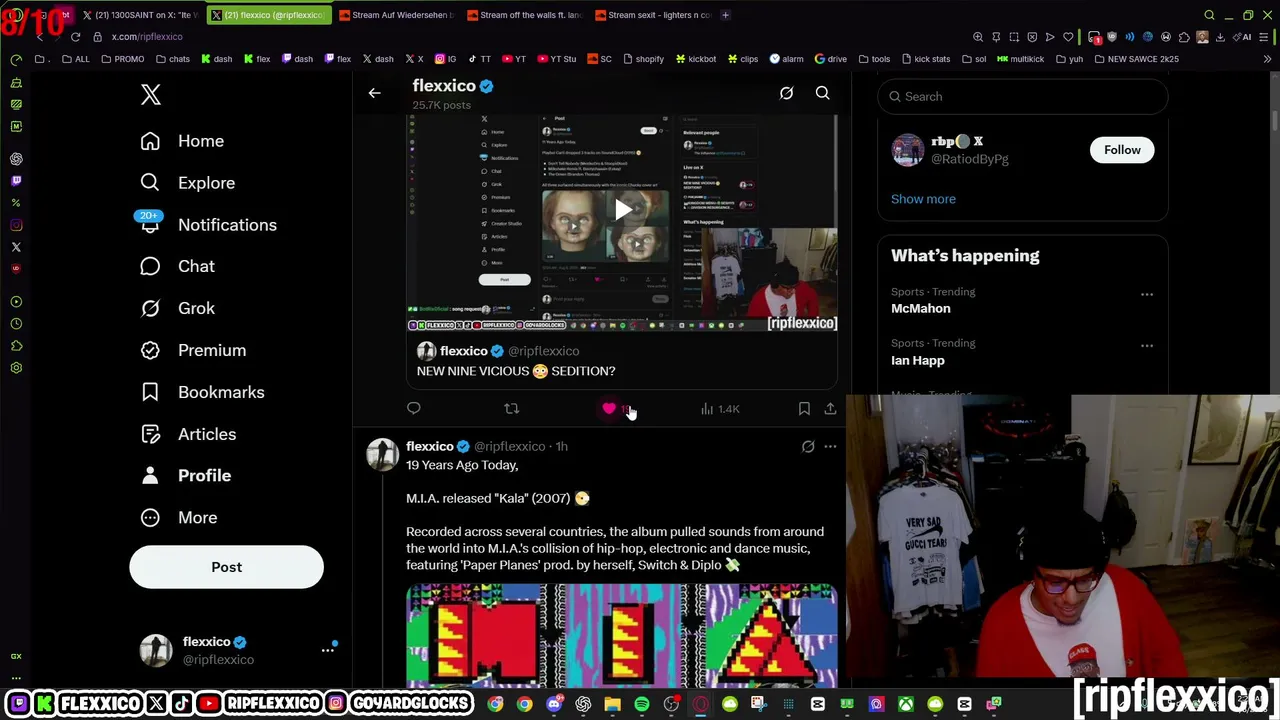Select the flexxico (@ripflexxico) browser tab
The height and width of the screenshot is (720, 1280).
pyautogui.click(x=268, y=15)
